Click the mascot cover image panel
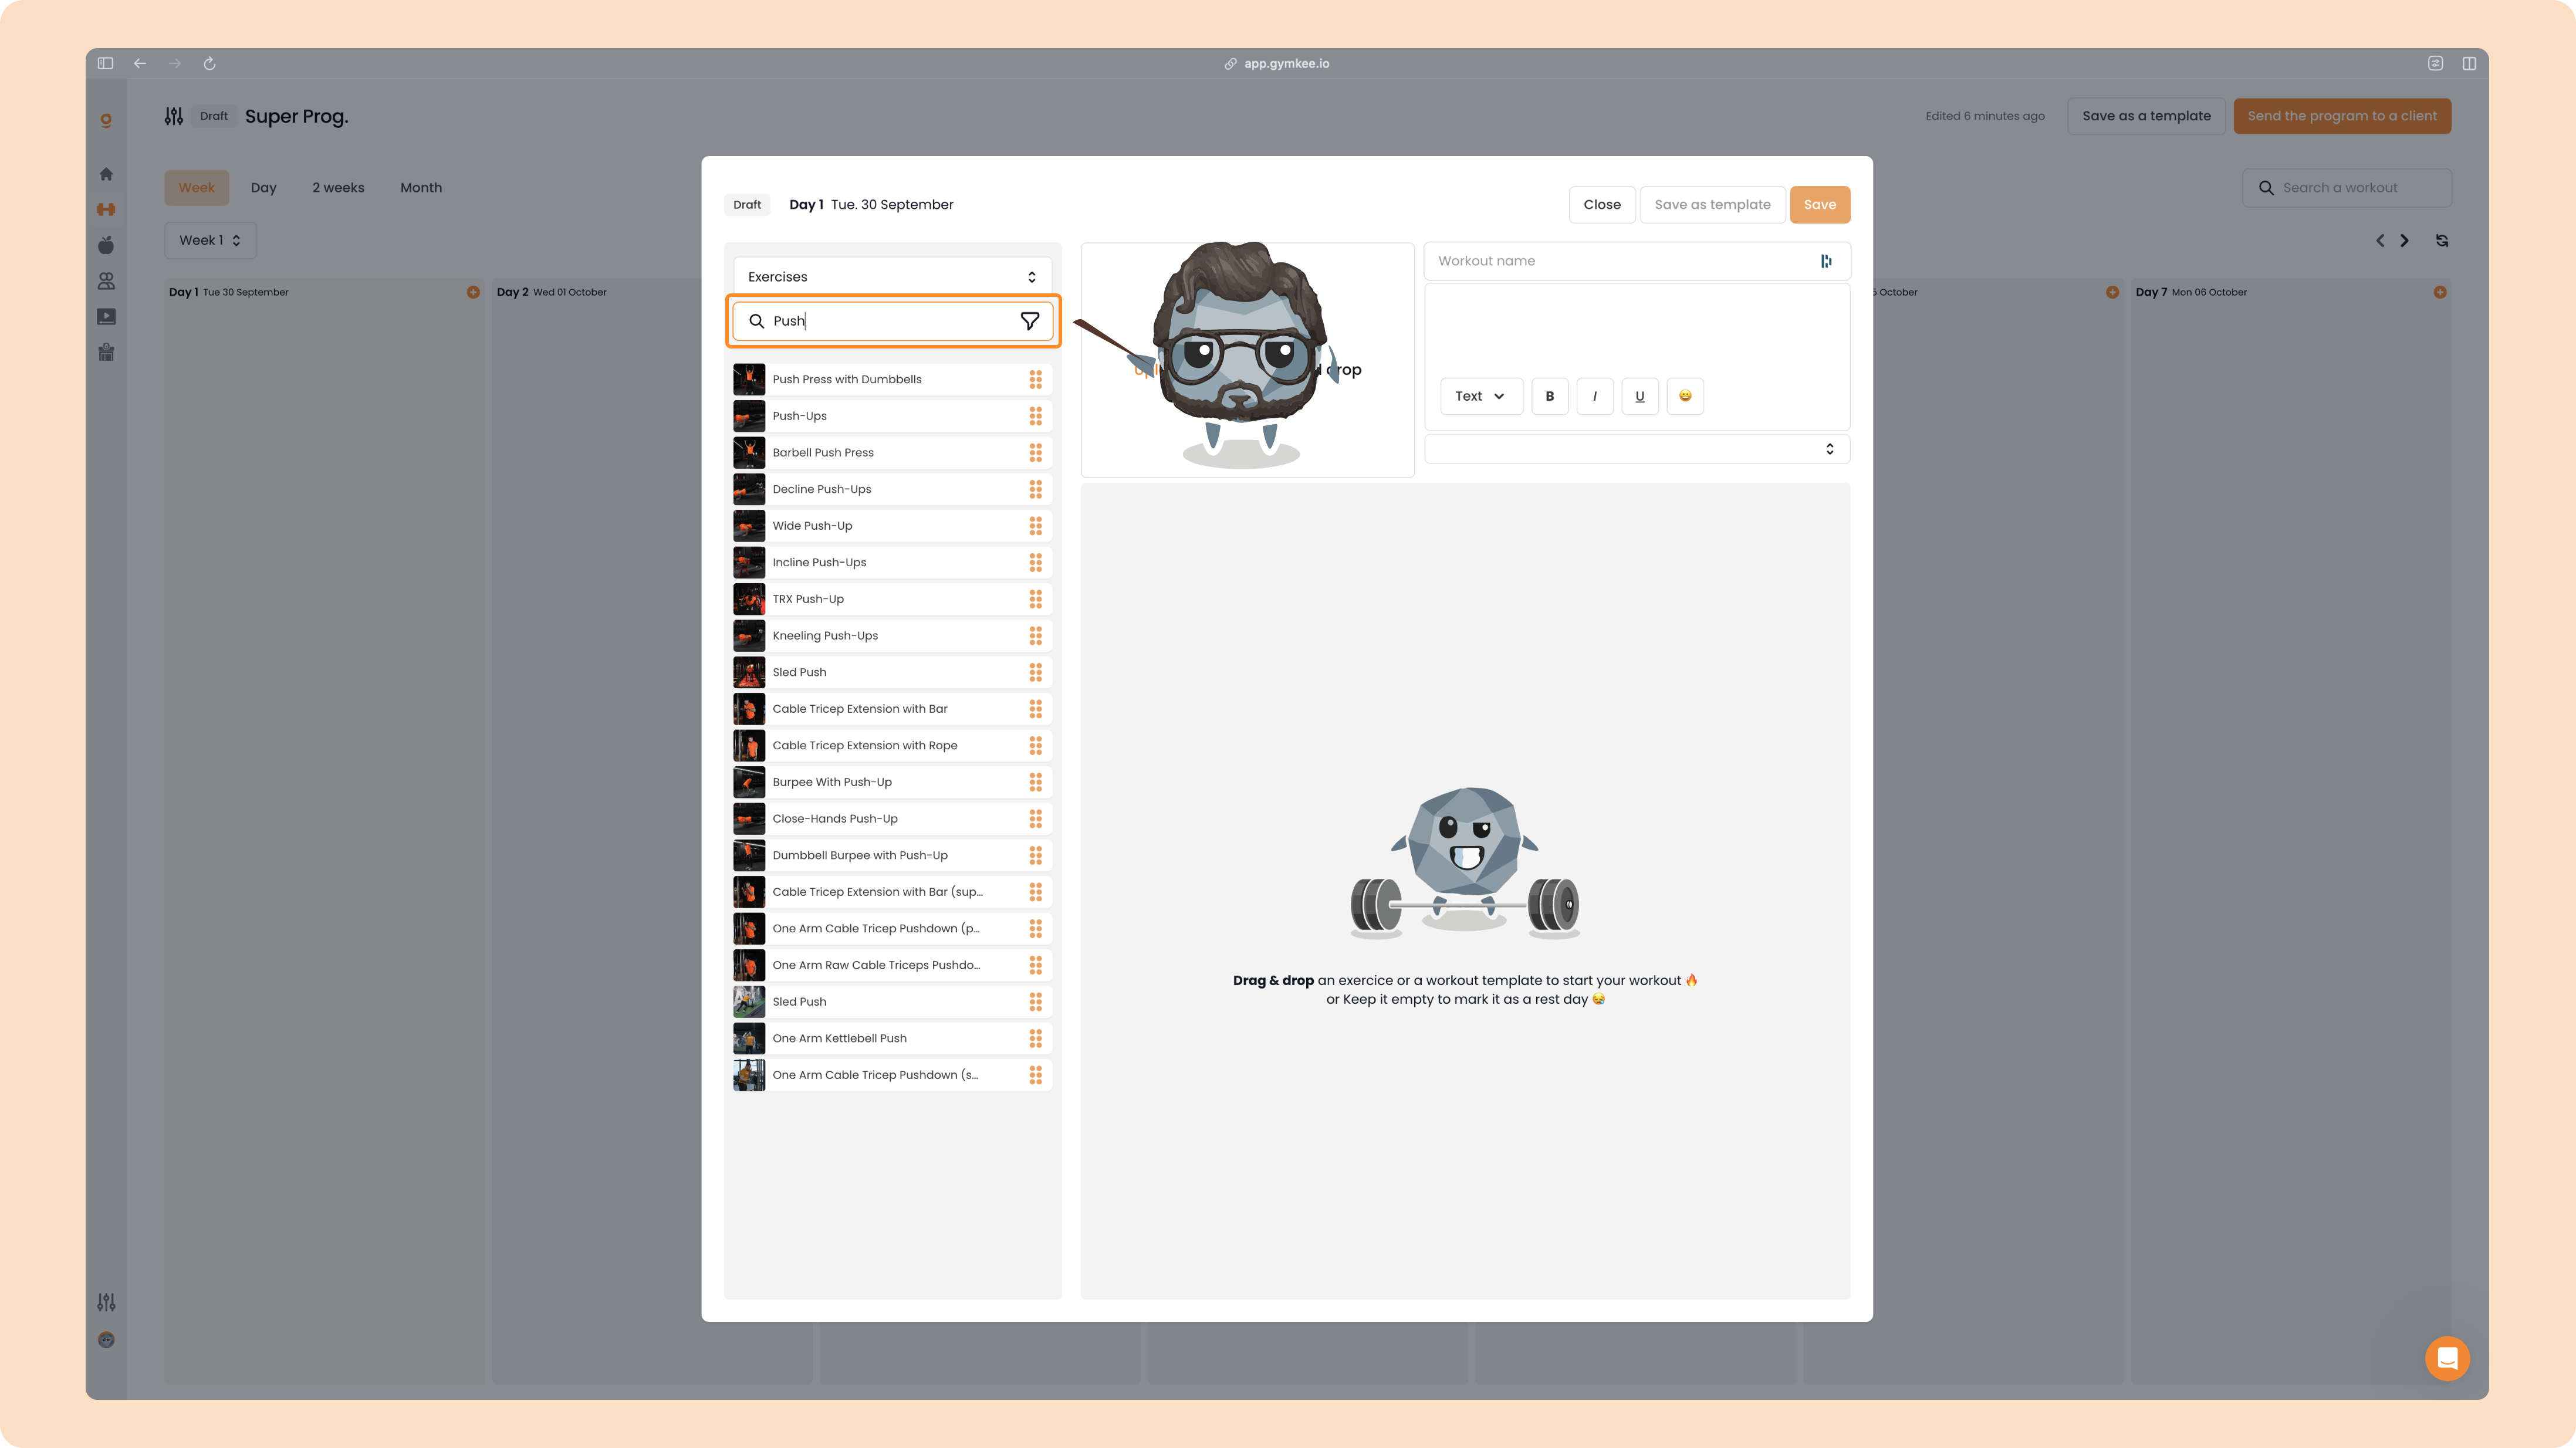This screenshot has width=2576, height=1448. pos(1247,360)
